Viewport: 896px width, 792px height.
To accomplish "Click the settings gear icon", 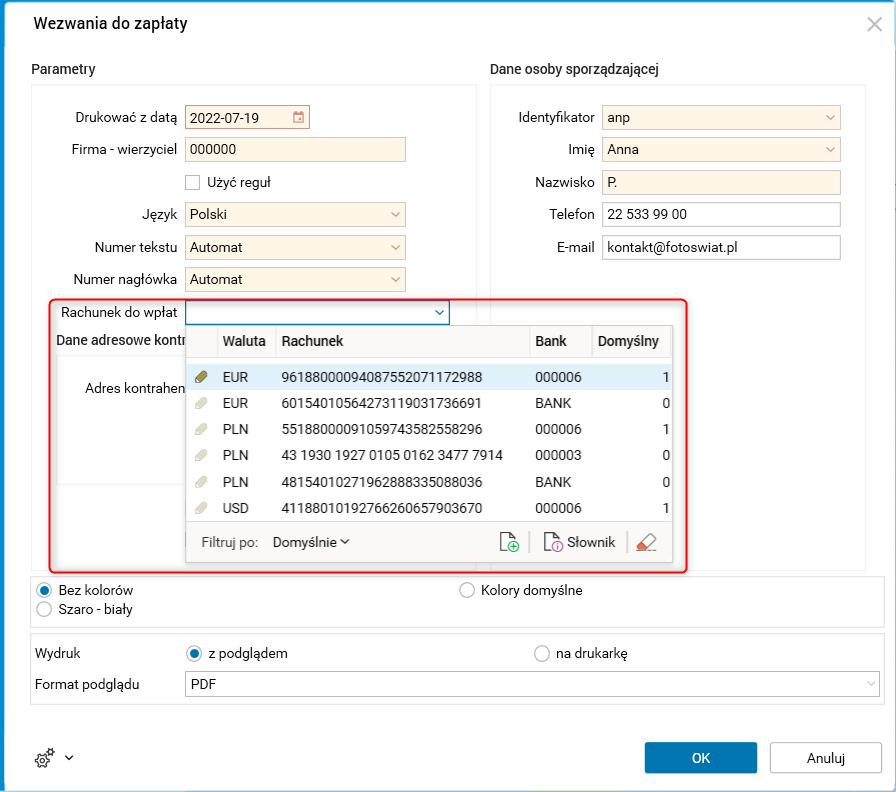I will 43,759.
